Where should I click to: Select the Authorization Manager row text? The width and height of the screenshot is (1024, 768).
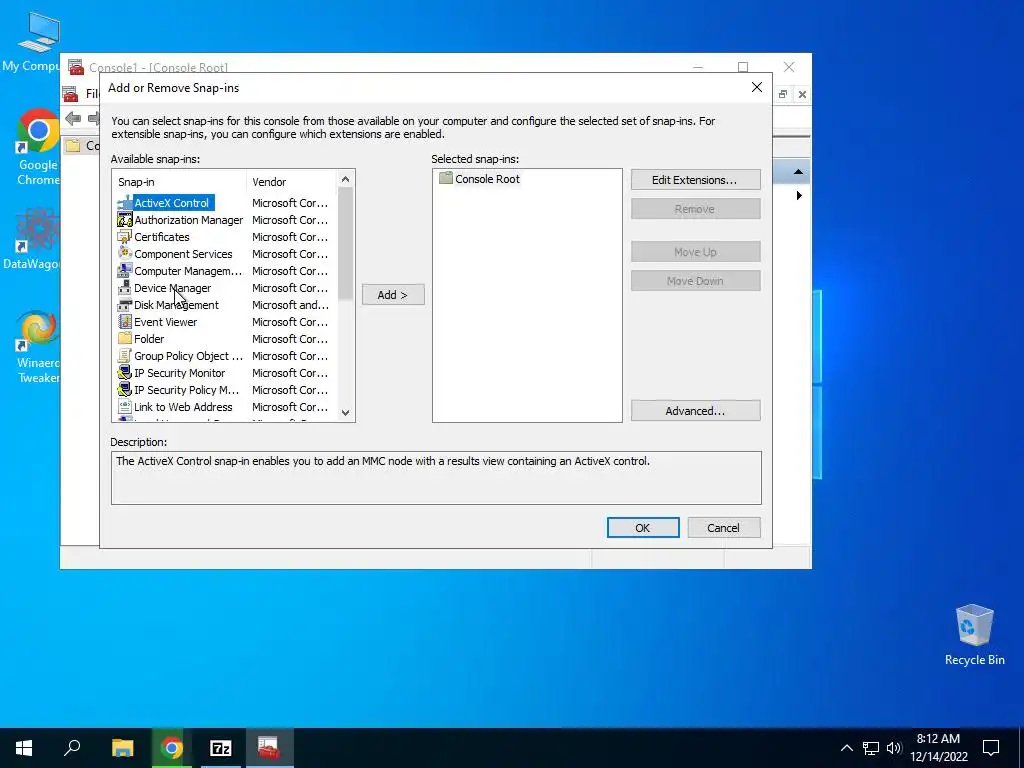point(188,220)
